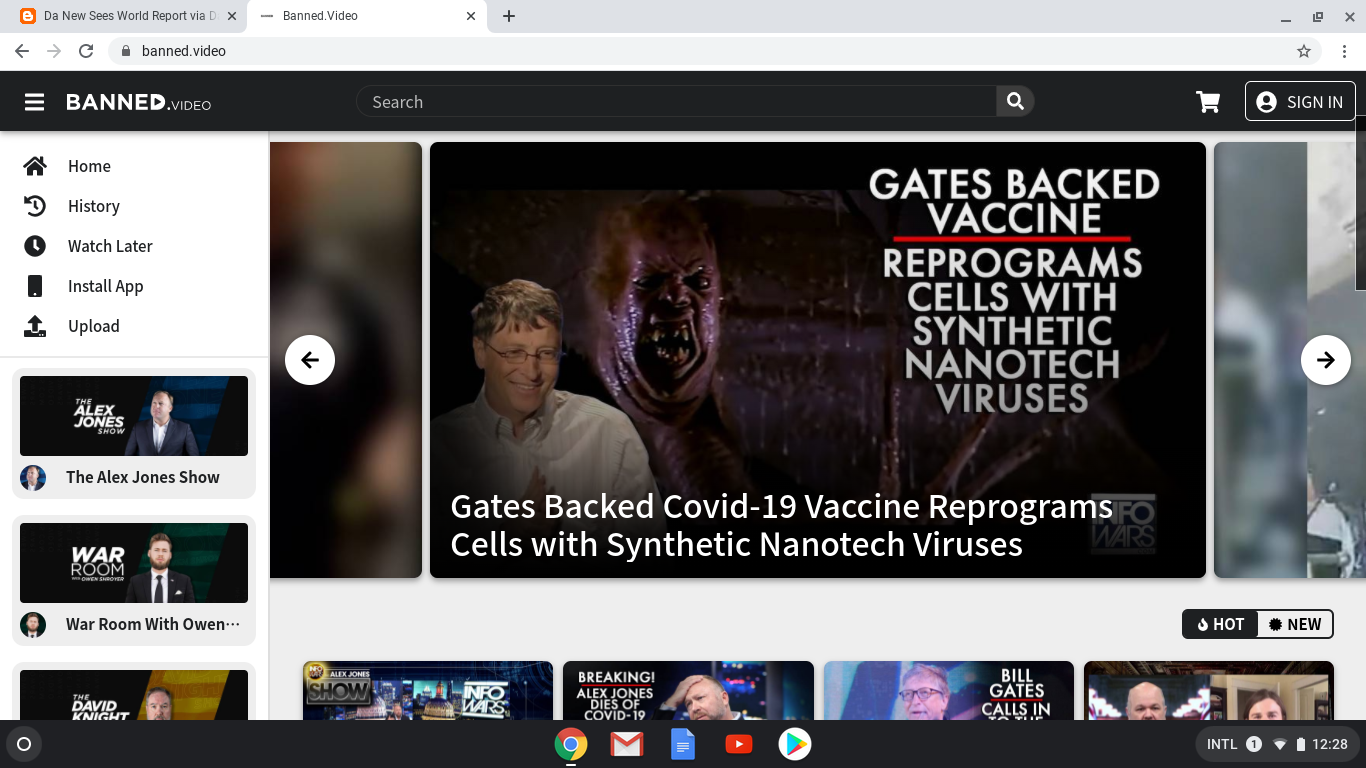The image size is (1366, 768).
Task: Click War Room With Owen channel title
Action: (x=153, y=624)
